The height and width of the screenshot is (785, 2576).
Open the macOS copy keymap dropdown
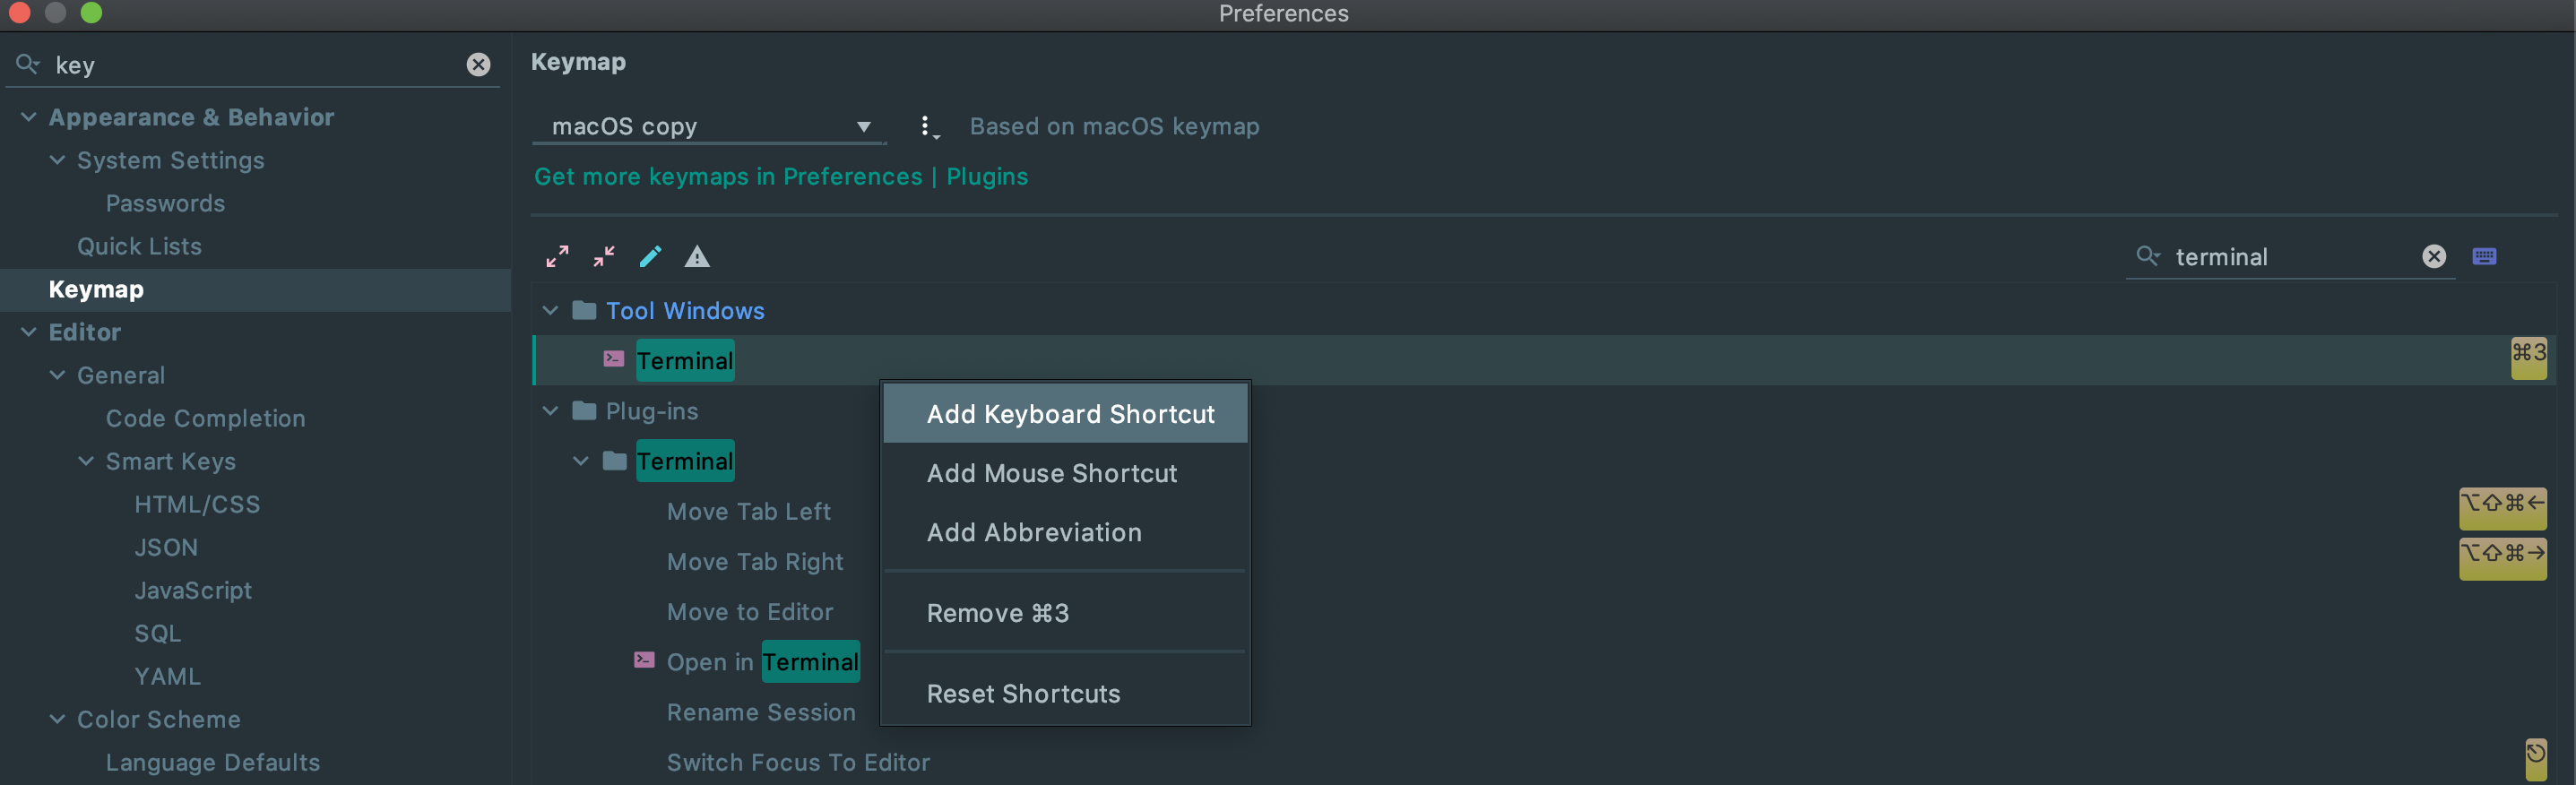(709, 127)
